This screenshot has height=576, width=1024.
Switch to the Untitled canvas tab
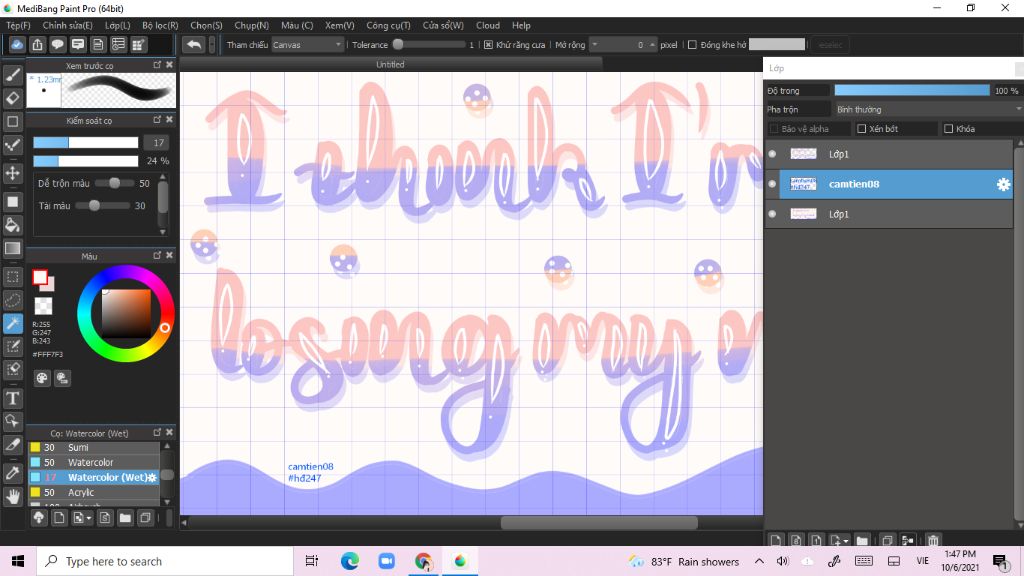point(391,65)
